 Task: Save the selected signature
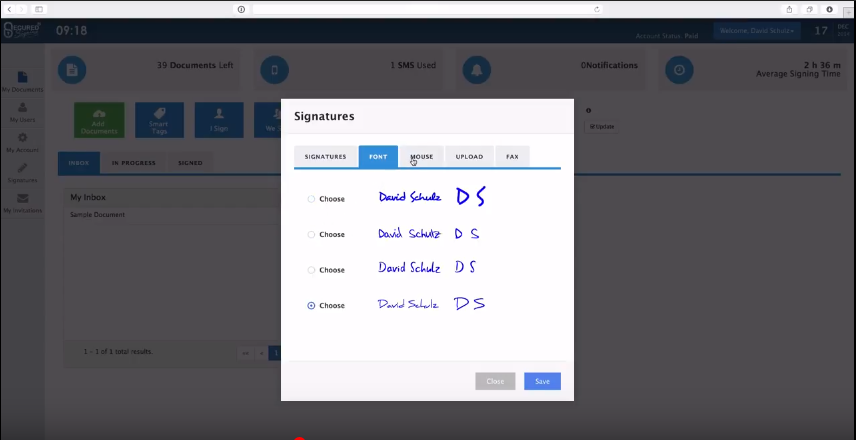(542, 381)
